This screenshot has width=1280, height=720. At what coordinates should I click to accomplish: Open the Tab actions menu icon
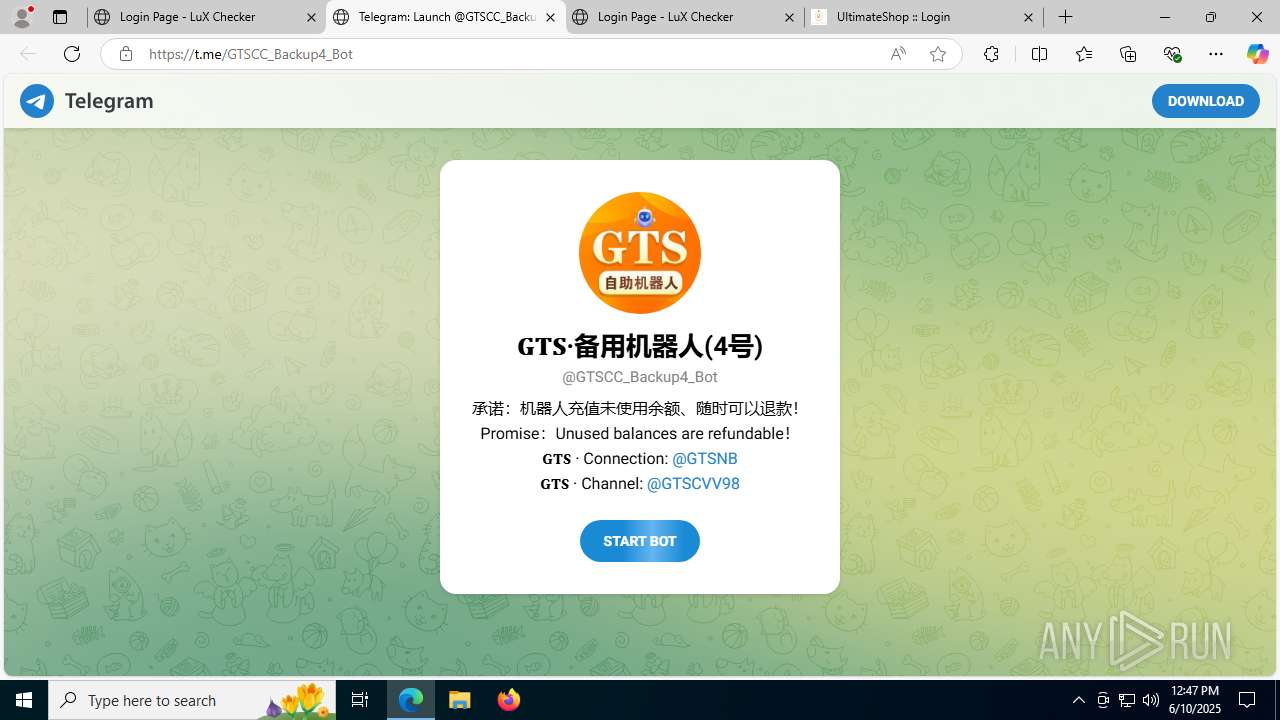[60, 17]
